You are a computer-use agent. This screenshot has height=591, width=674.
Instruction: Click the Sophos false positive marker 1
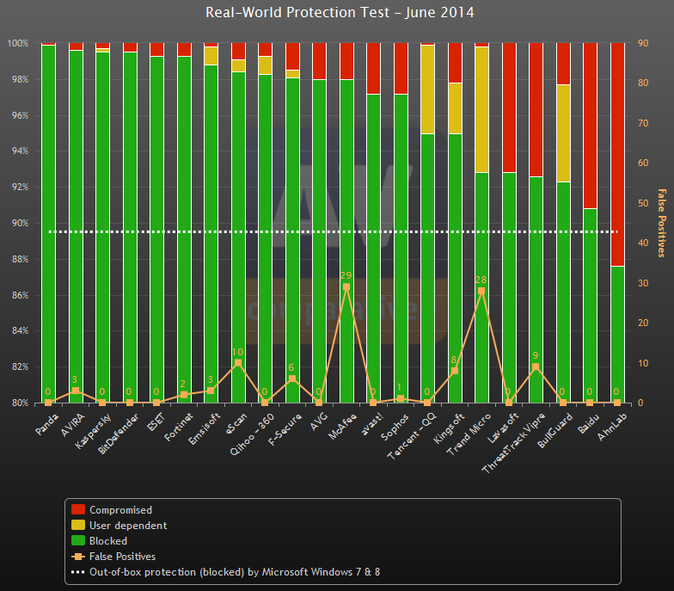[401, 399]
